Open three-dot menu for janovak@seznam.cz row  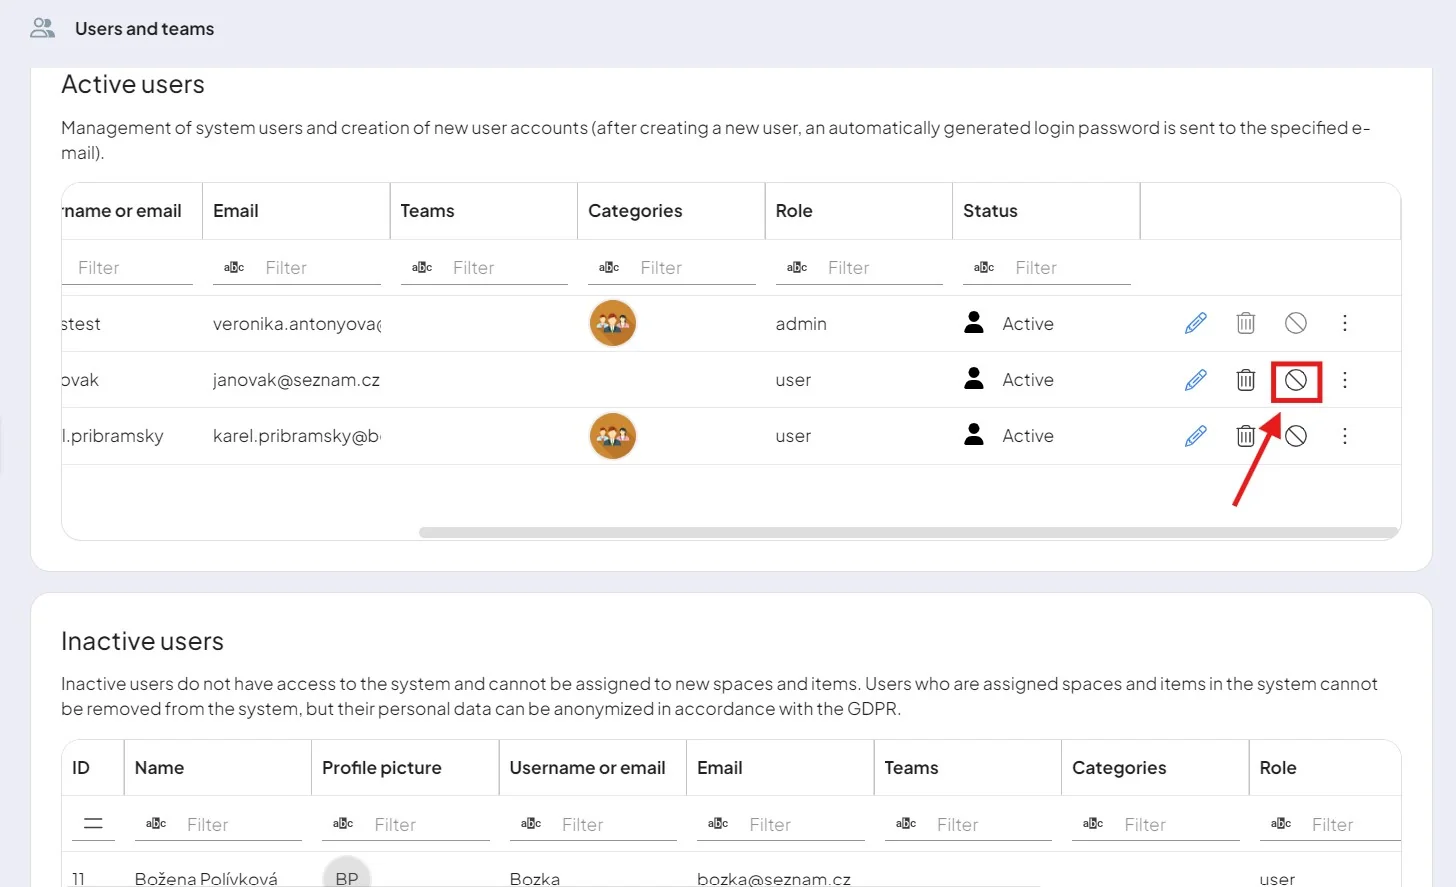pos(1345,380)
